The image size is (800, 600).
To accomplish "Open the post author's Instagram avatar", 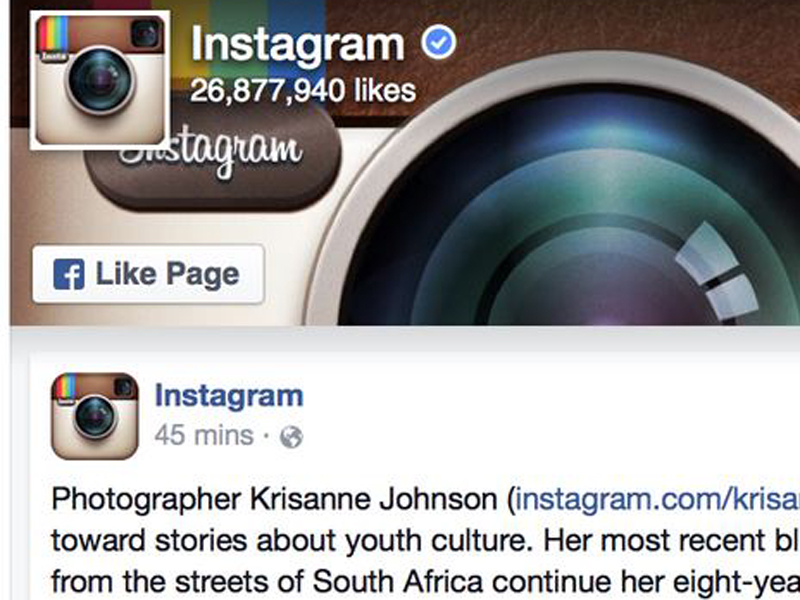I will [95, 416].
